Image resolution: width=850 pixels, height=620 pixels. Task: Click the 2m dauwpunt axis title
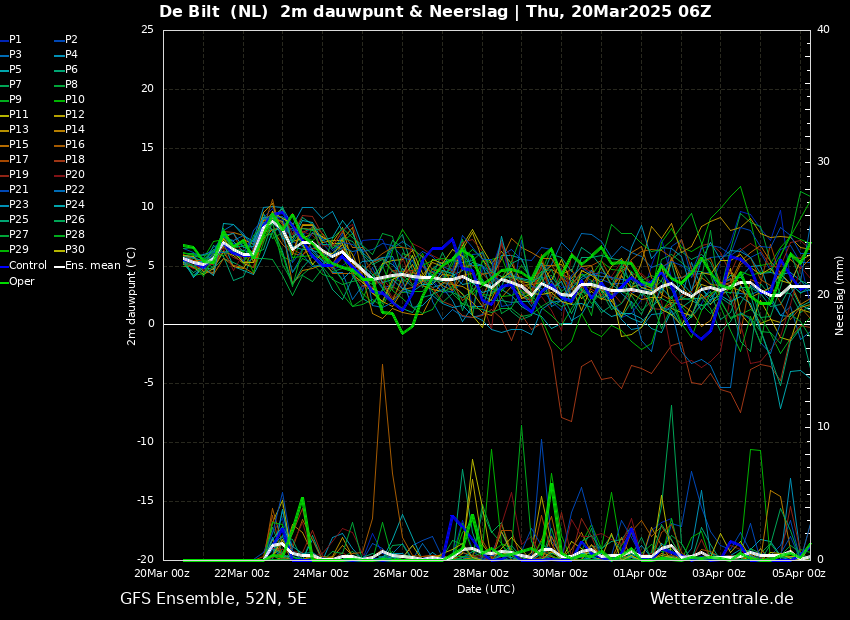coord(132,296)
